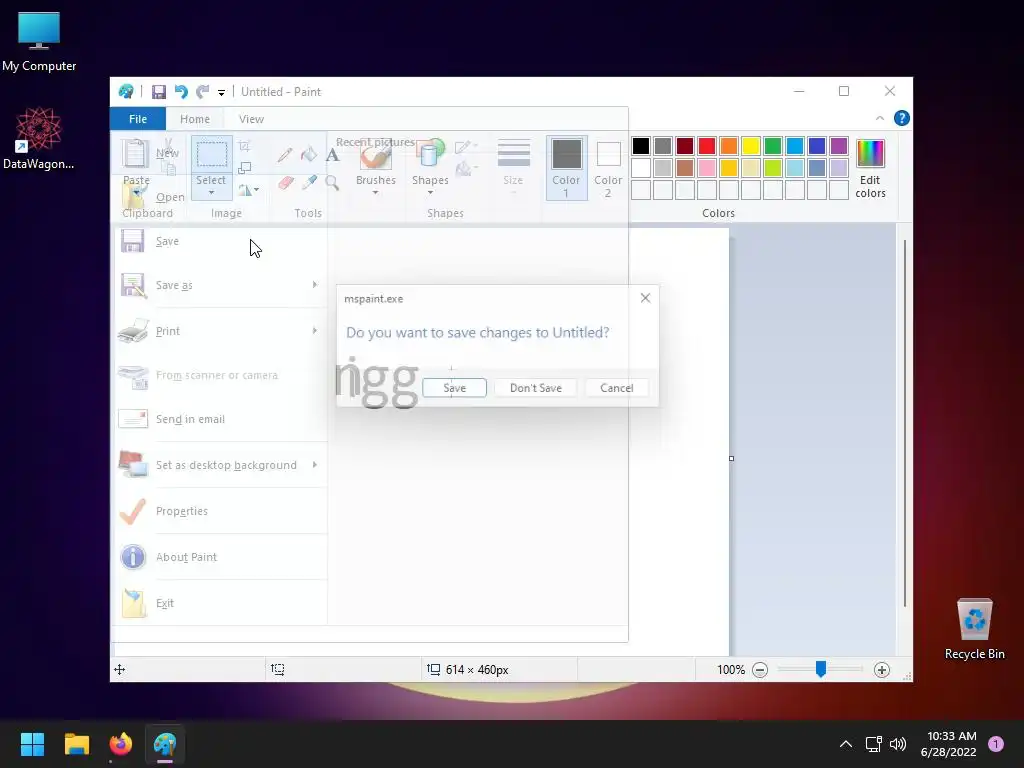Click the vertical scrollbar of canvas area
Screen dimensions: 1024x768
coord(904,423)
